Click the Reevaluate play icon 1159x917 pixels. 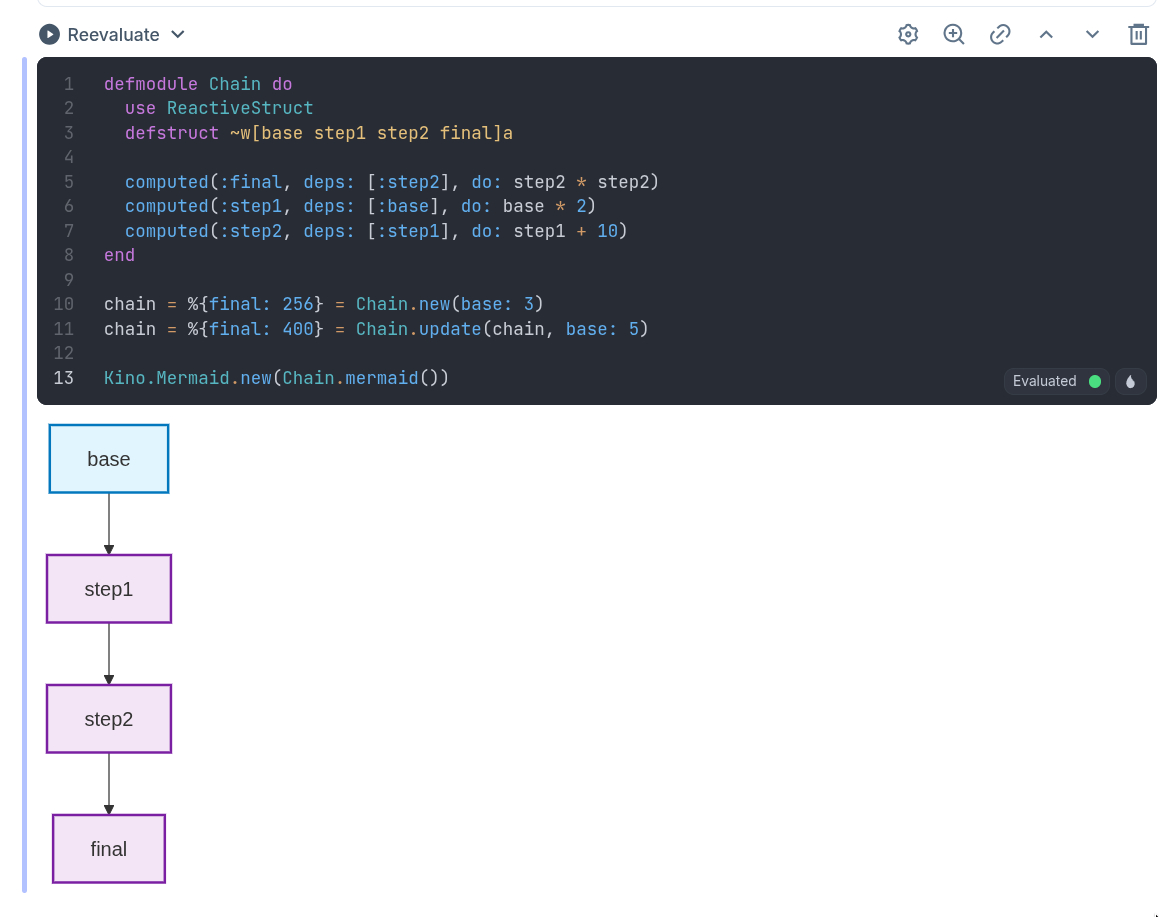[49, 35]
